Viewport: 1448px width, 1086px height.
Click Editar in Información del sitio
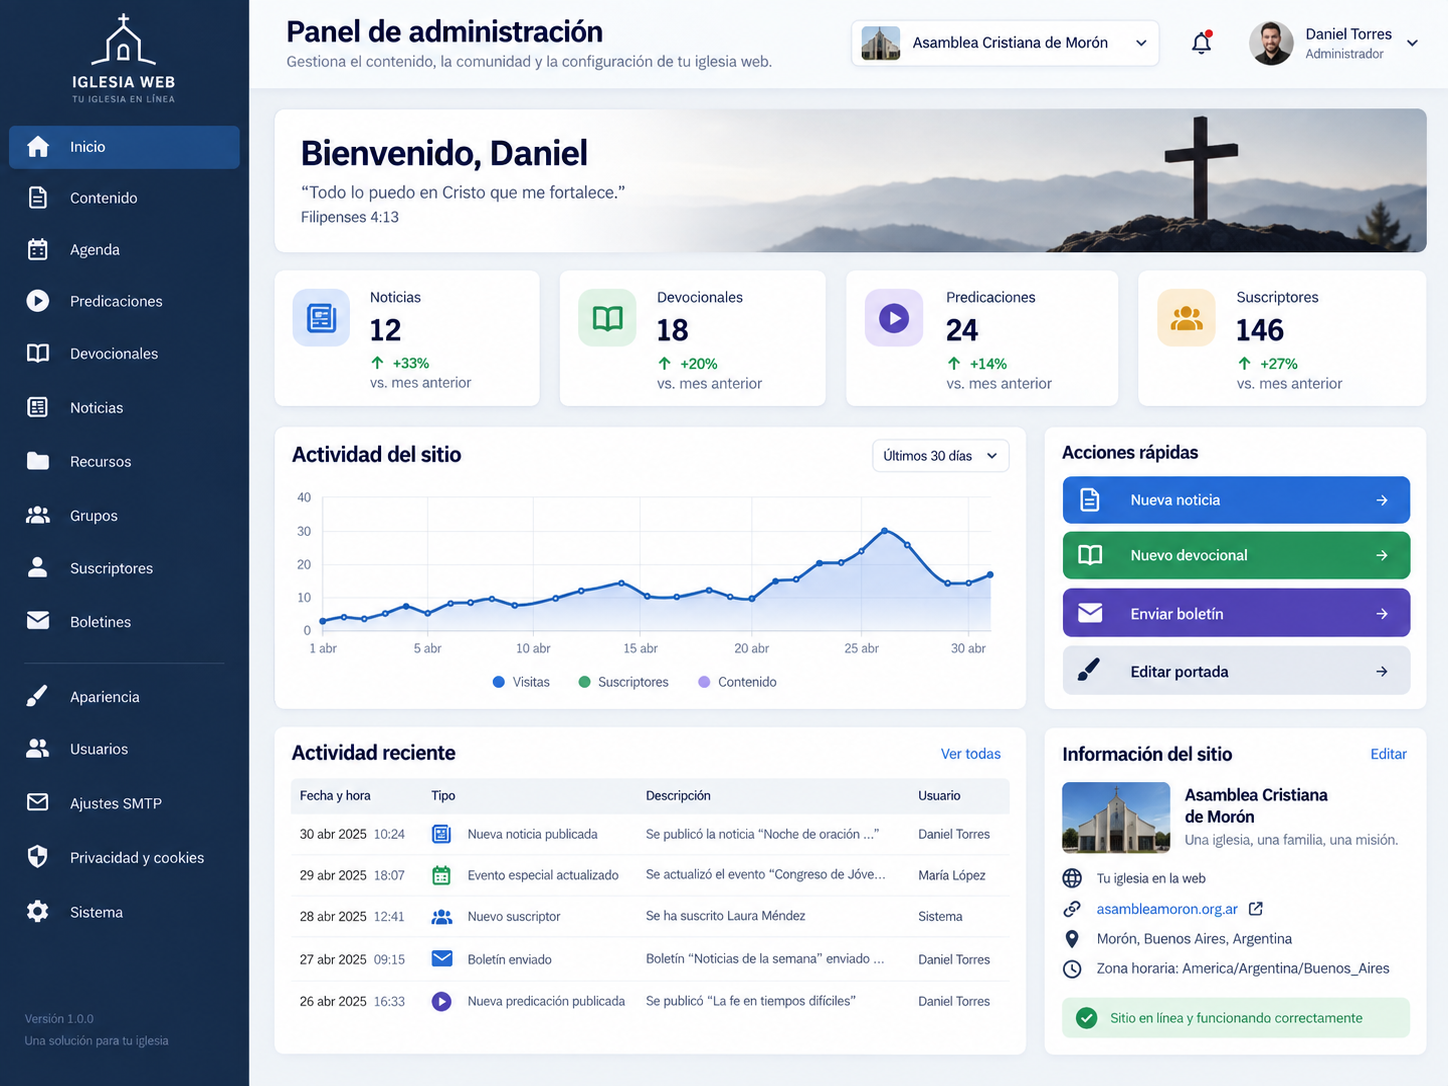coord(1388,754)
